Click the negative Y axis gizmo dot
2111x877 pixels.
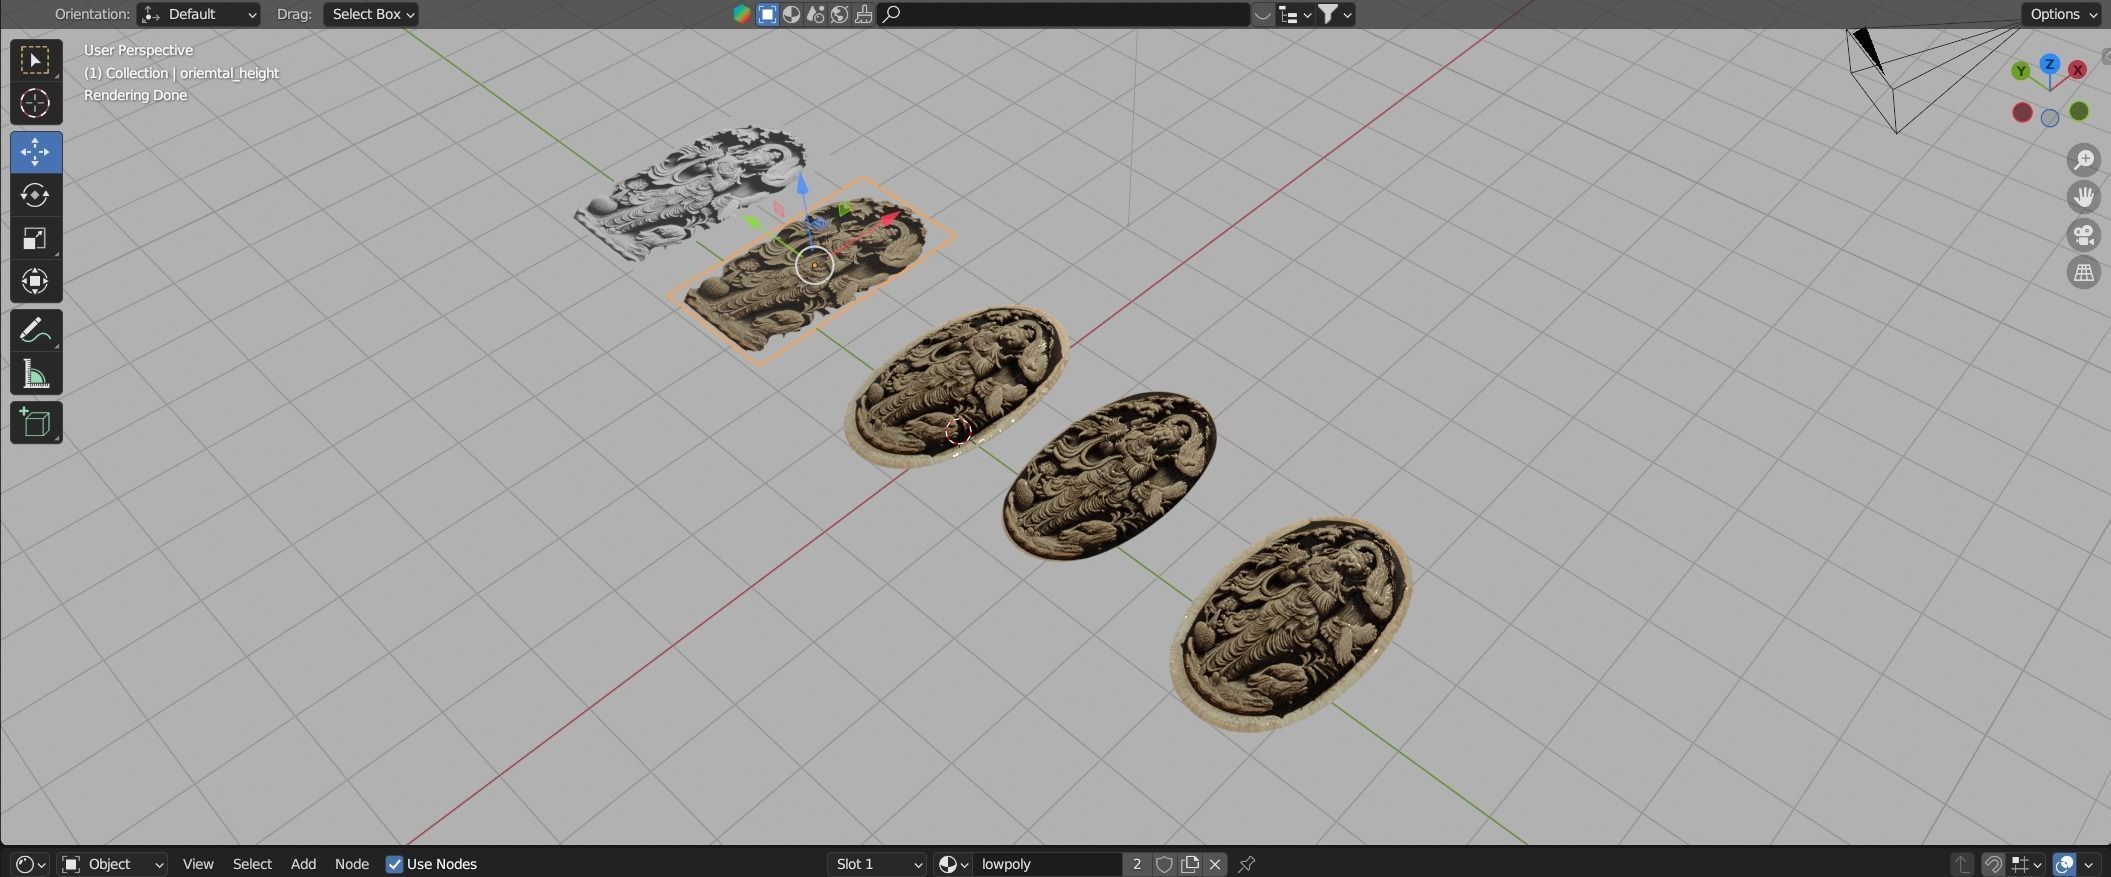pos(2079,111)
